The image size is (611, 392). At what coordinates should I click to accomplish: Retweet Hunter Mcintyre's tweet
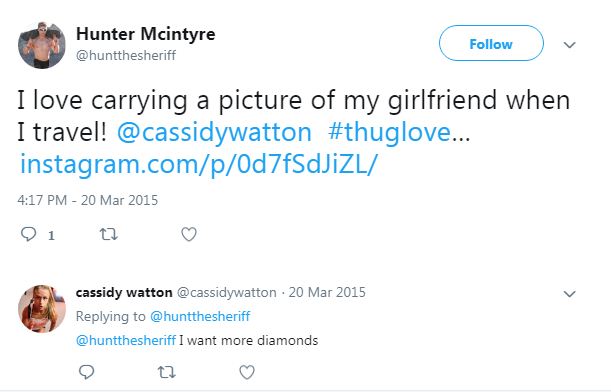tap(108, 234)
